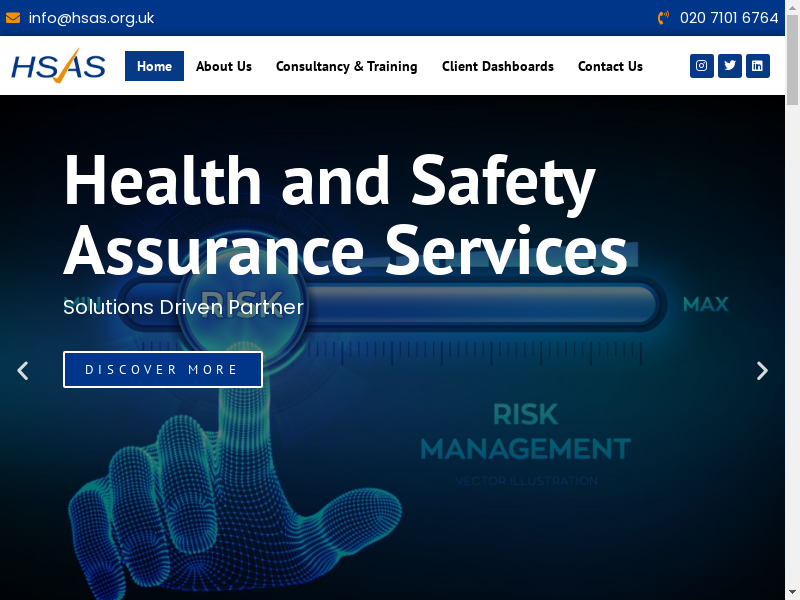
Task: Click the Health and Safety Assurance Services heading
Action: pyautogui.click(x=345, y=215)
